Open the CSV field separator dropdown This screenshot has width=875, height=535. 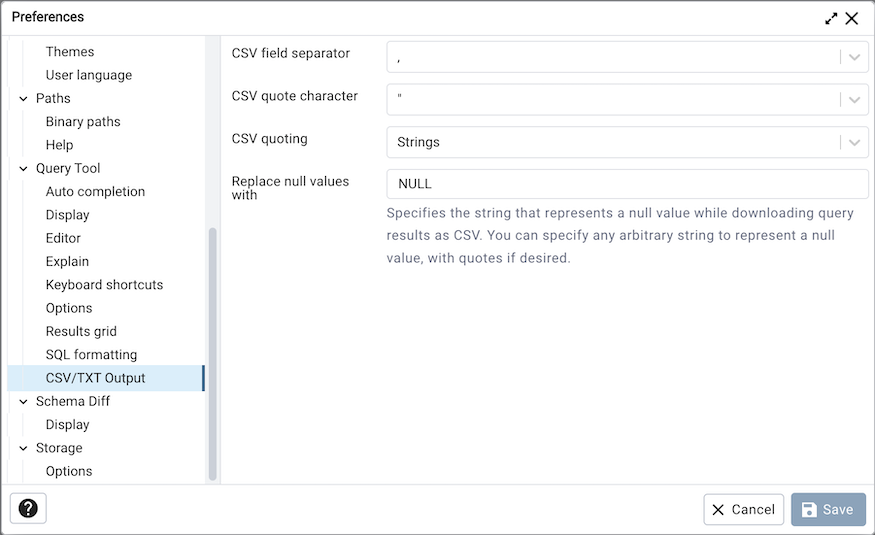pyautogui.click(x=854, y=57)
